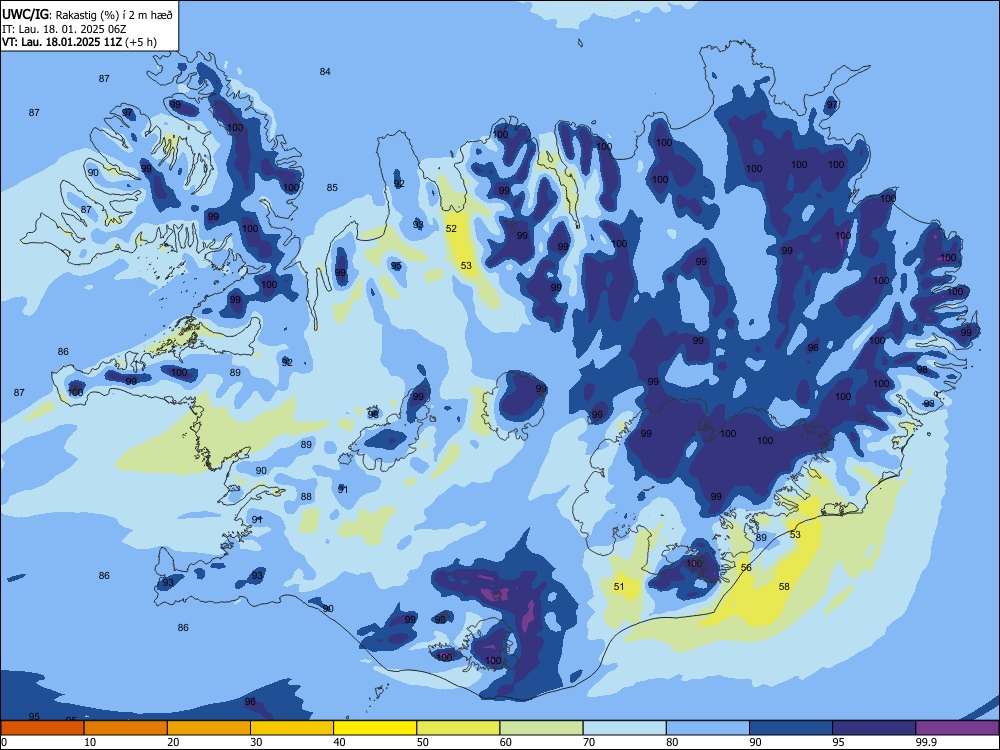Click the title text 'UWC/IG: Rakastig (%) í 2 m hæð'

87,15
